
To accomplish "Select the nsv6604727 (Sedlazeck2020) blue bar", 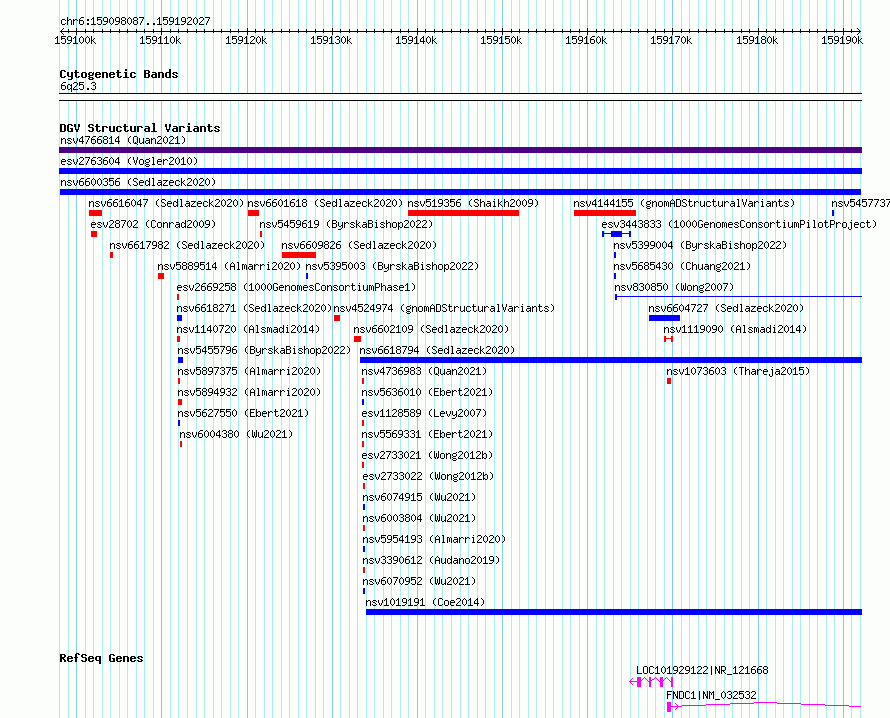I will point(664,318).
